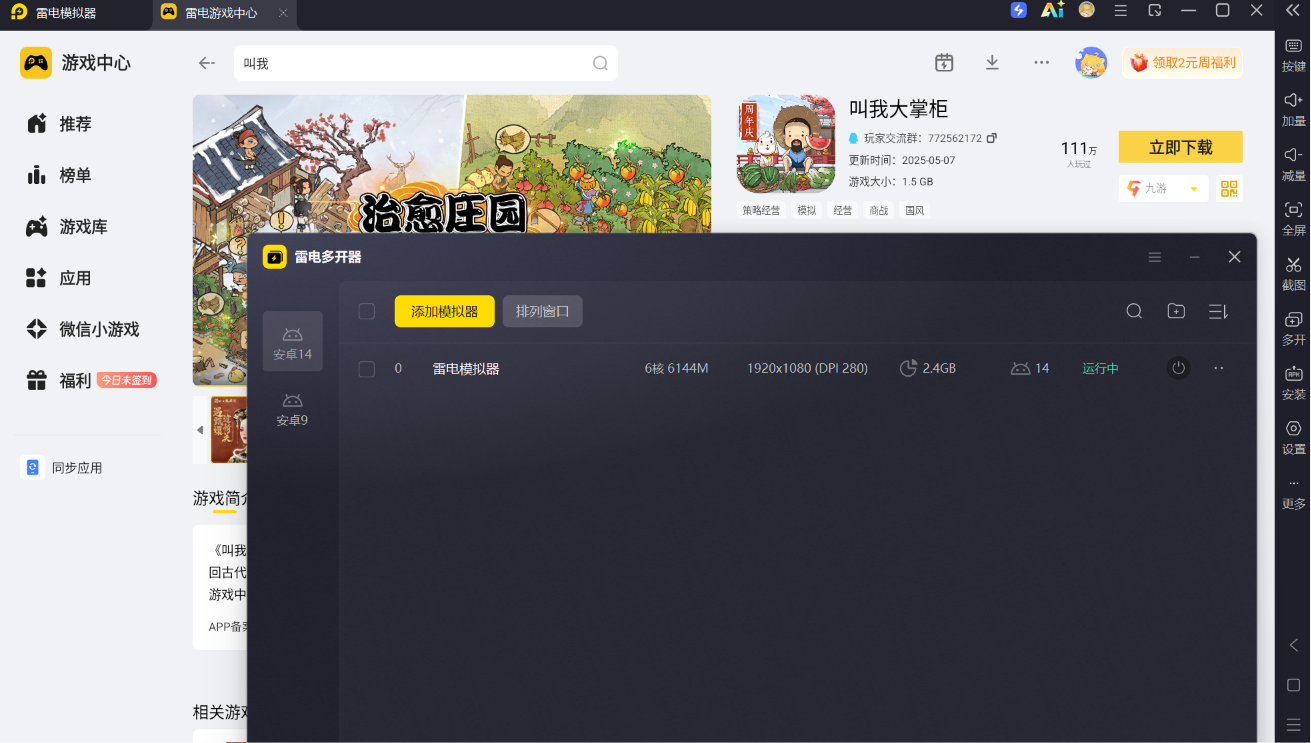Open 应用 in the game center sidebar
The width and height of the screenshot is (1311, 743).
click(x=59, y=278)
